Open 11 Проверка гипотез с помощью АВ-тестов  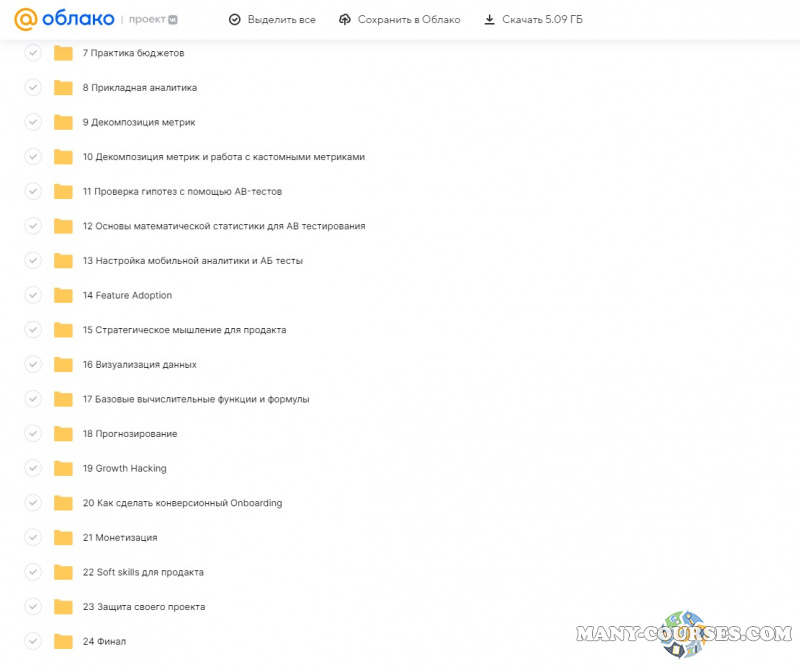pyautogui.click(x=182, y=192)
